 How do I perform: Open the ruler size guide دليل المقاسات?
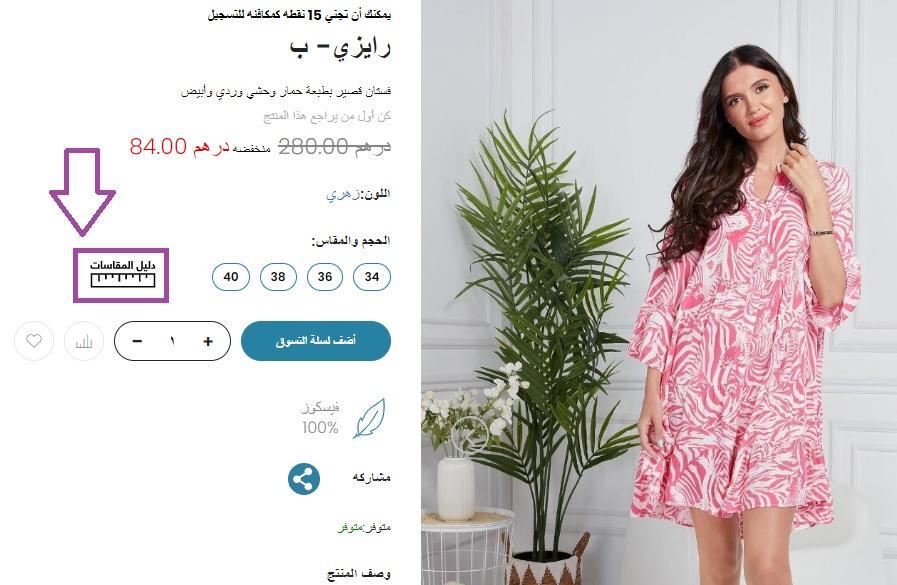122,274
